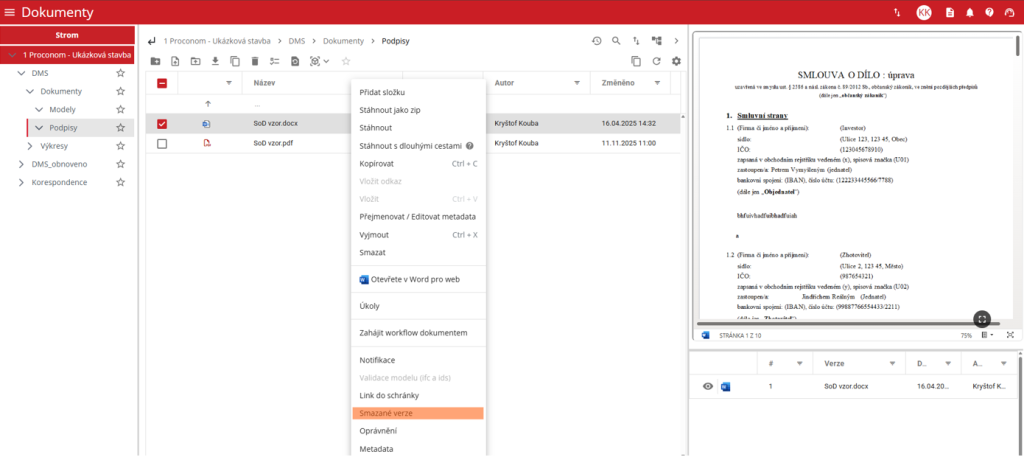This screenshot has height=457, width=1024.
Task: Click the fullscreen button on document preview
Action: [x=982, y=318]
